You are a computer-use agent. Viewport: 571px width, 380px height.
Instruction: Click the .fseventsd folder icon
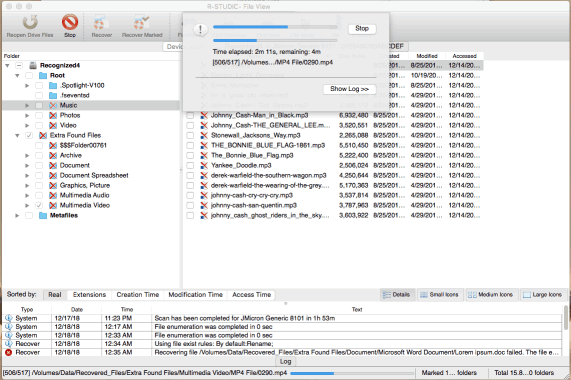(53, 95)
